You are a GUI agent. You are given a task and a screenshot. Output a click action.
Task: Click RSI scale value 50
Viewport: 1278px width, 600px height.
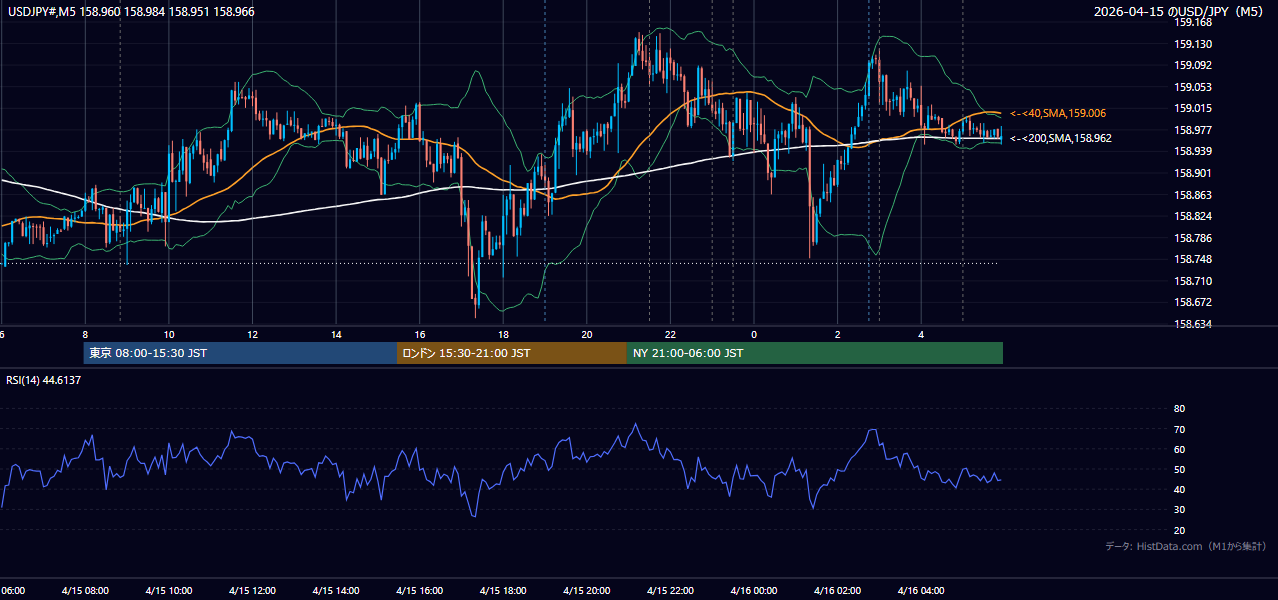click(1179, 470)
